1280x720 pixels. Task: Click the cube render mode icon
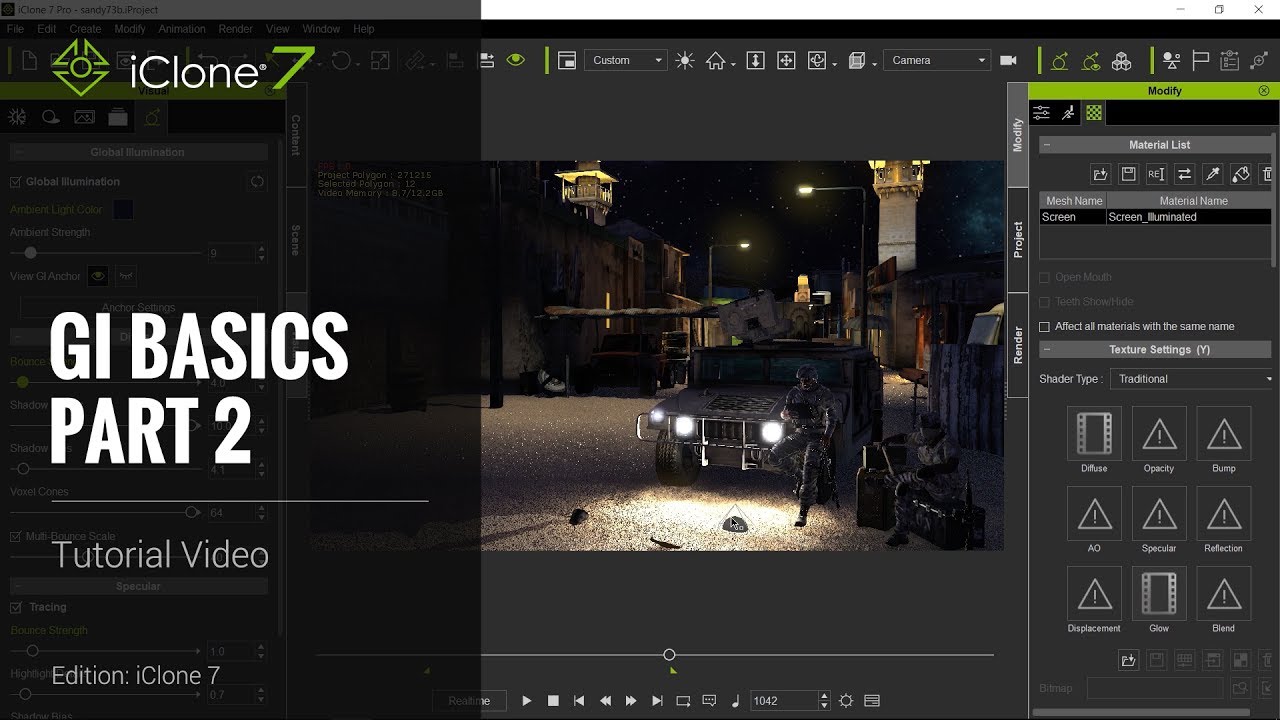click(x=857, y=60)
